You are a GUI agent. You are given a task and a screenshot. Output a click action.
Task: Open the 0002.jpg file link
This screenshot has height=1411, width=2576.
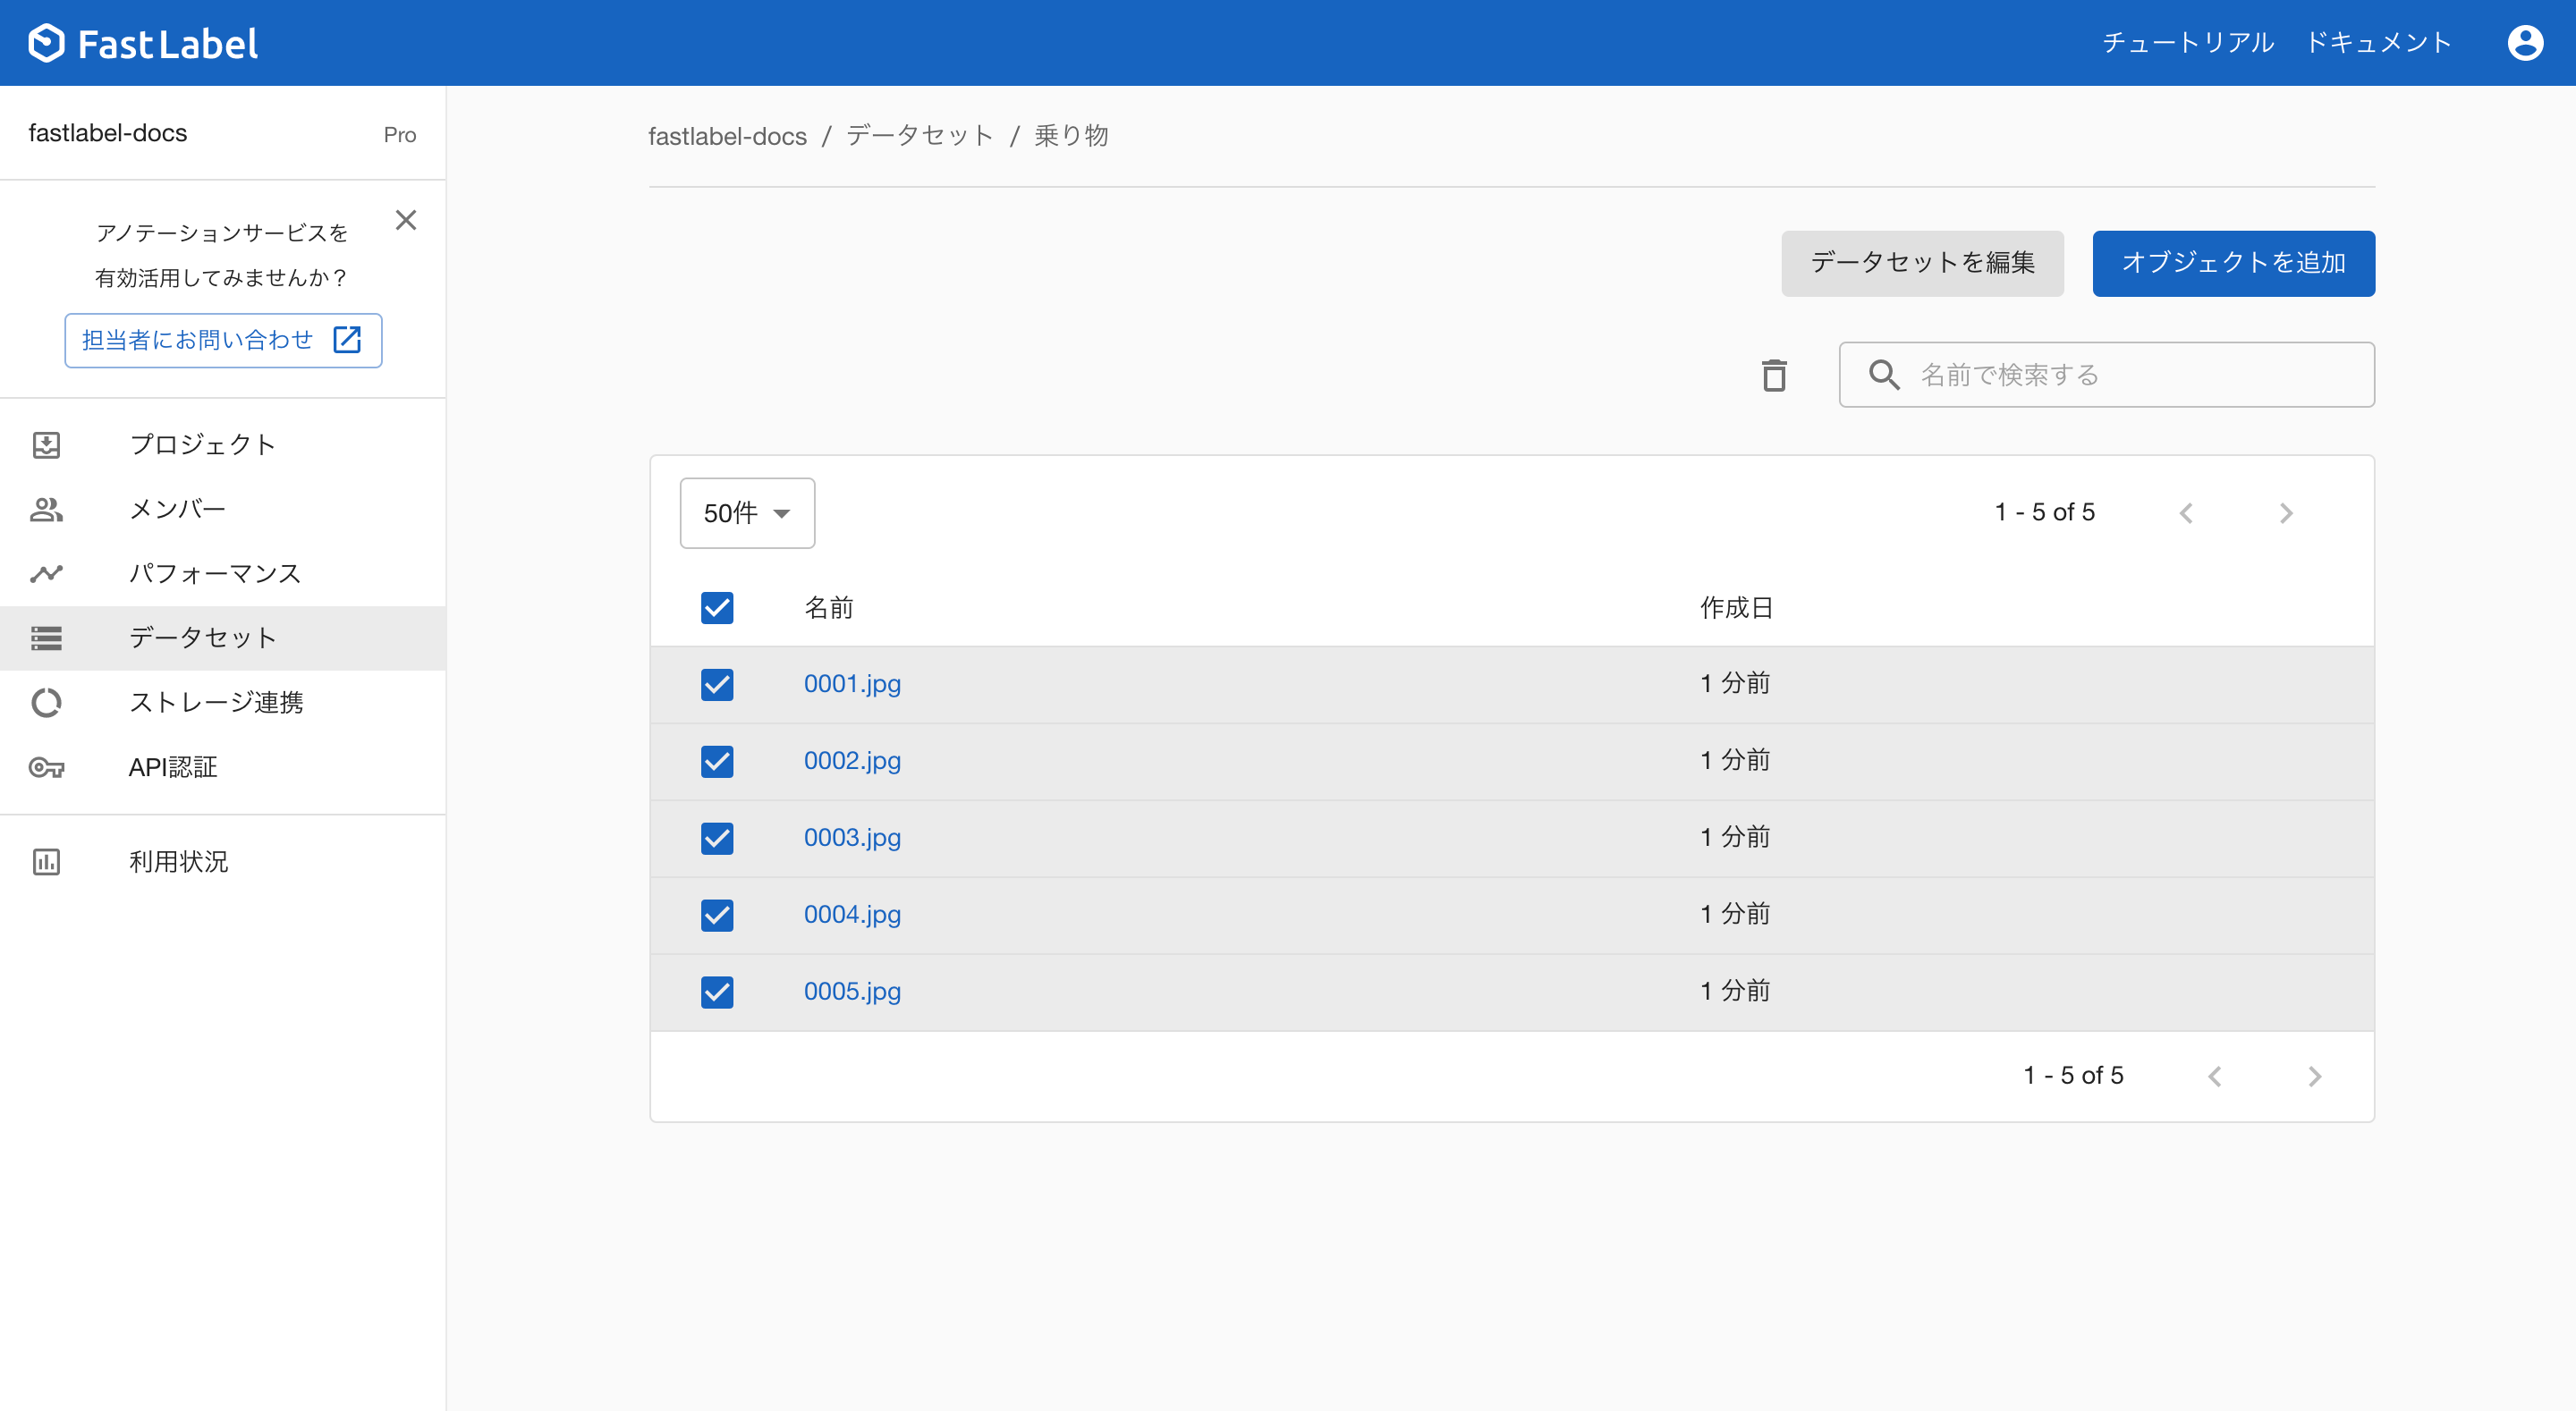852,761
